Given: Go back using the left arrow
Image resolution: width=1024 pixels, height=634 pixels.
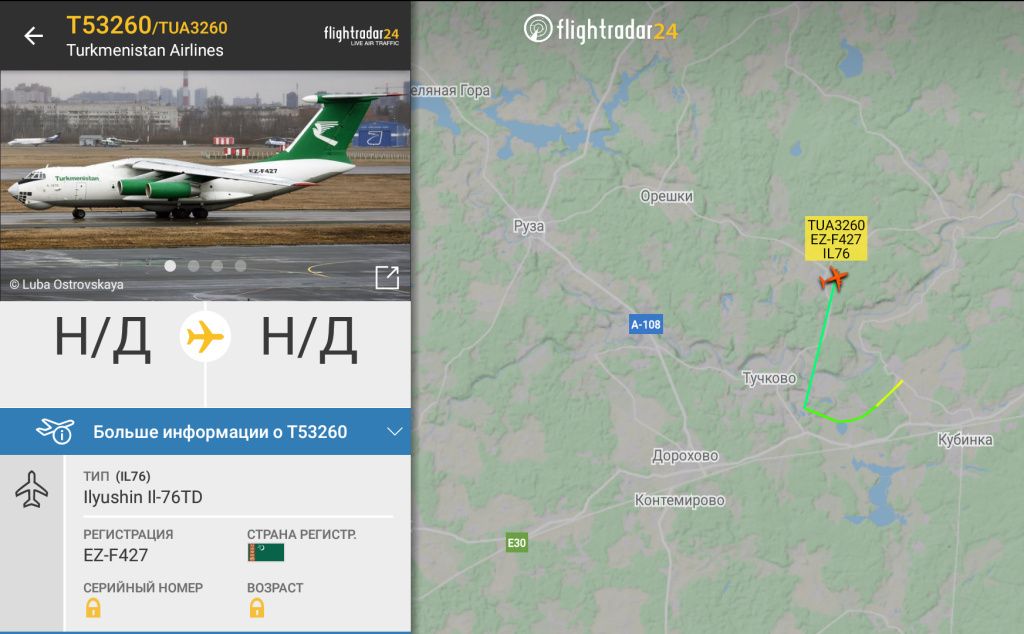Looking at the screenshot, I should click(33, 36).
